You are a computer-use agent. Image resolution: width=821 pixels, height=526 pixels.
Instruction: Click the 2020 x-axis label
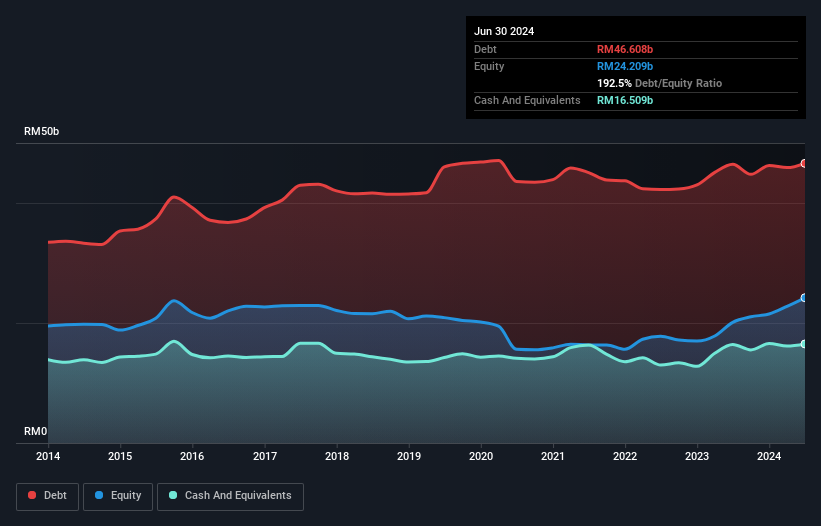[481, 456]
